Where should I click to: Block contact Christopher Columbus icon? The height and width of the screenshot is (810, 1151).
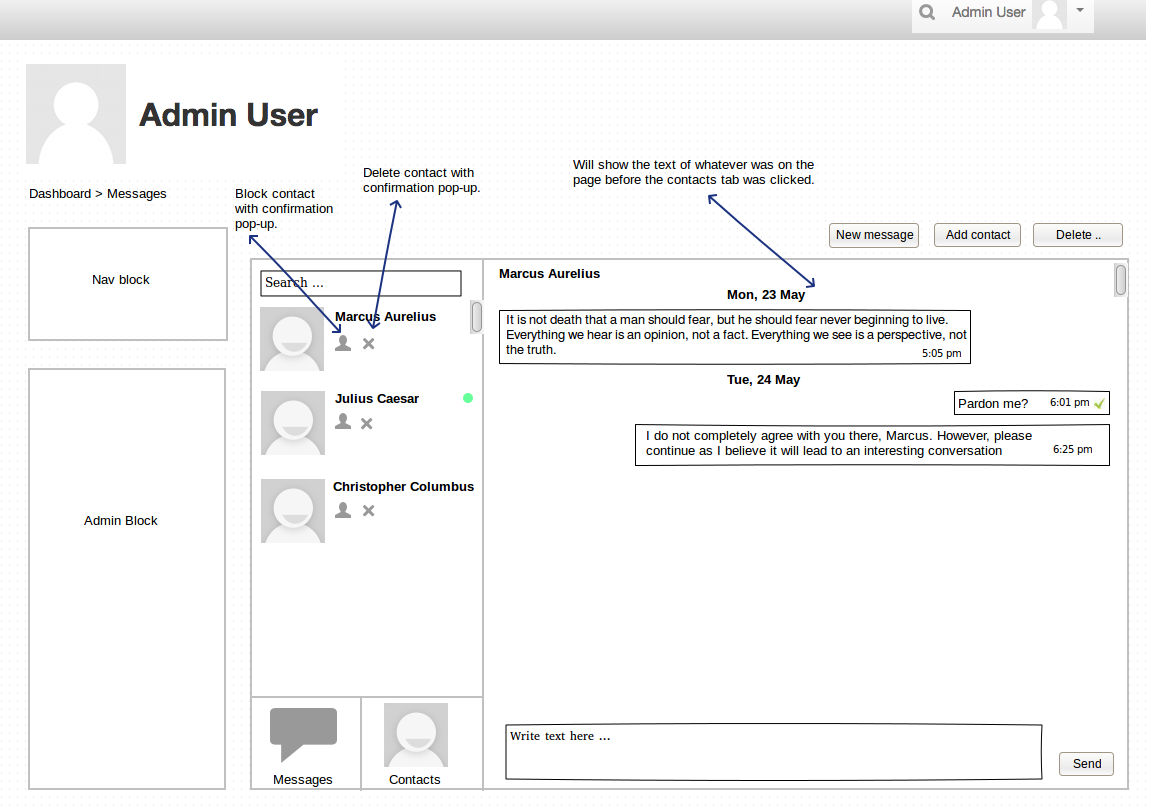(343, 510)
